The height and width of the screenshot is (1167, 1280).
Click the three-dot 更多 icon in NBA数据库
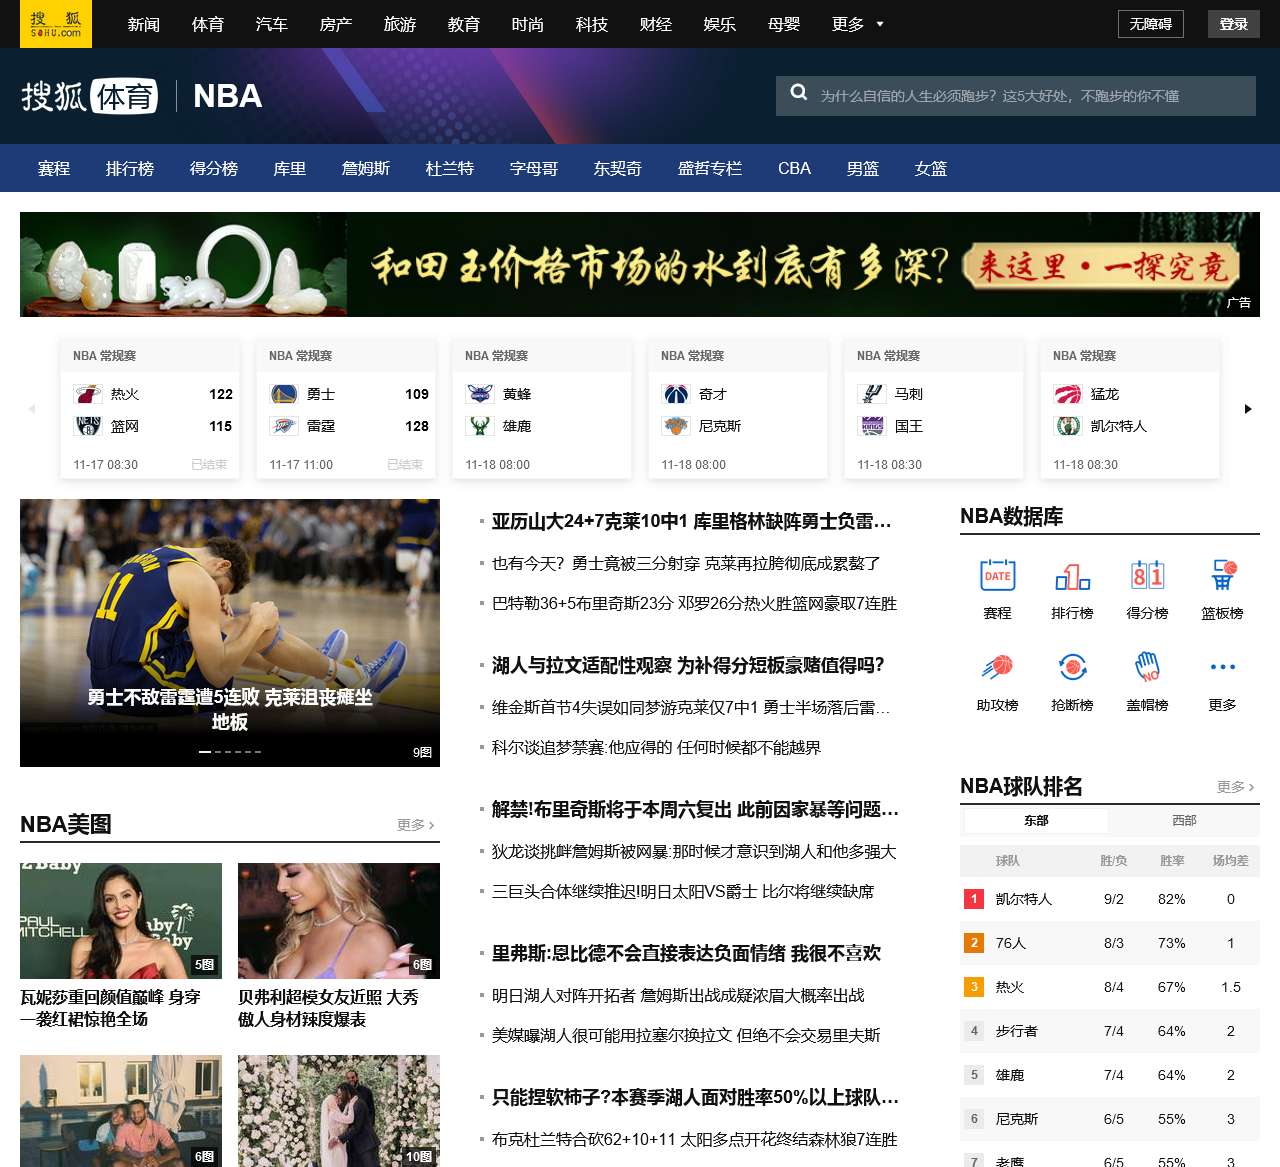pos(1222,667)
